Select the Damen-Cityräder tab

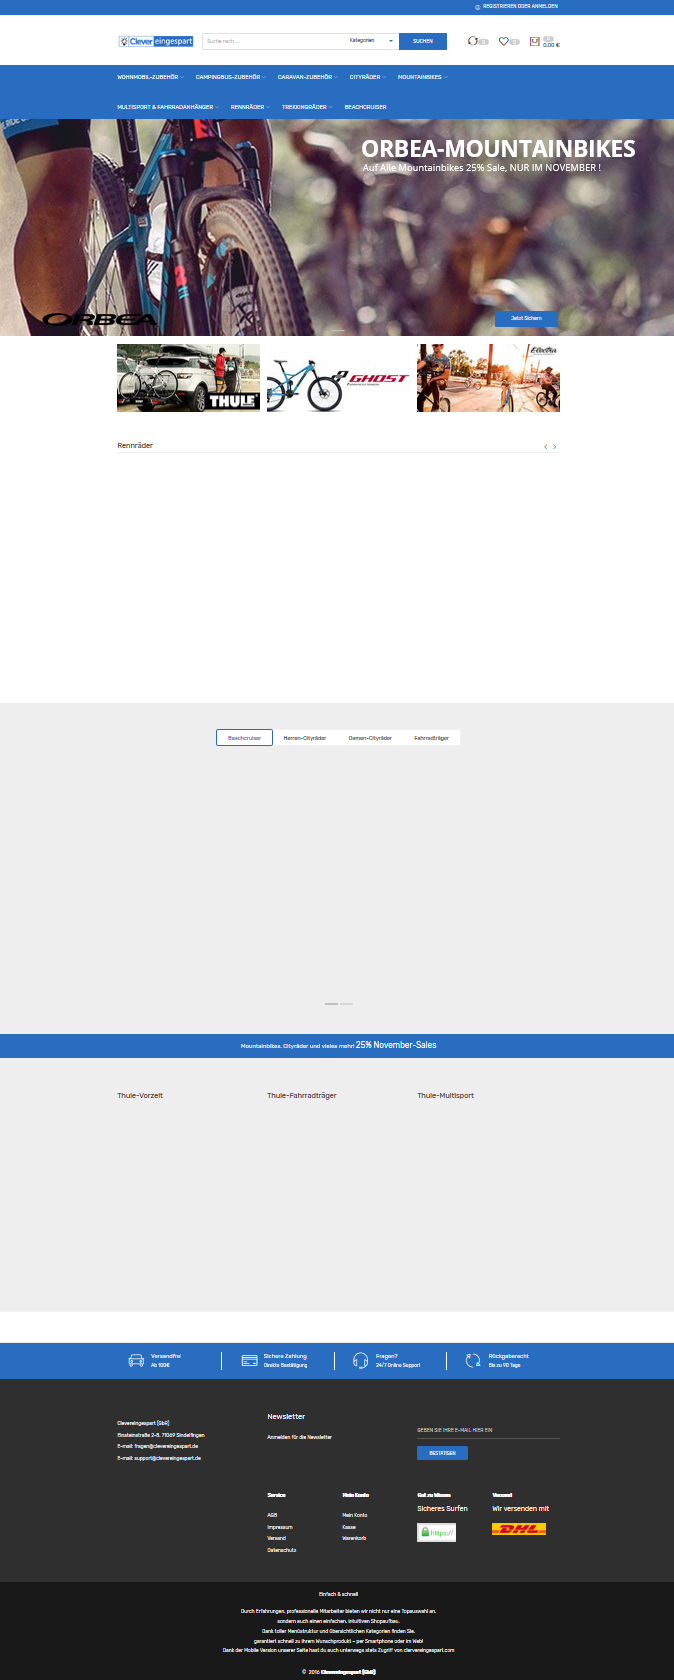pyautogui.click(x=370, y=738)
